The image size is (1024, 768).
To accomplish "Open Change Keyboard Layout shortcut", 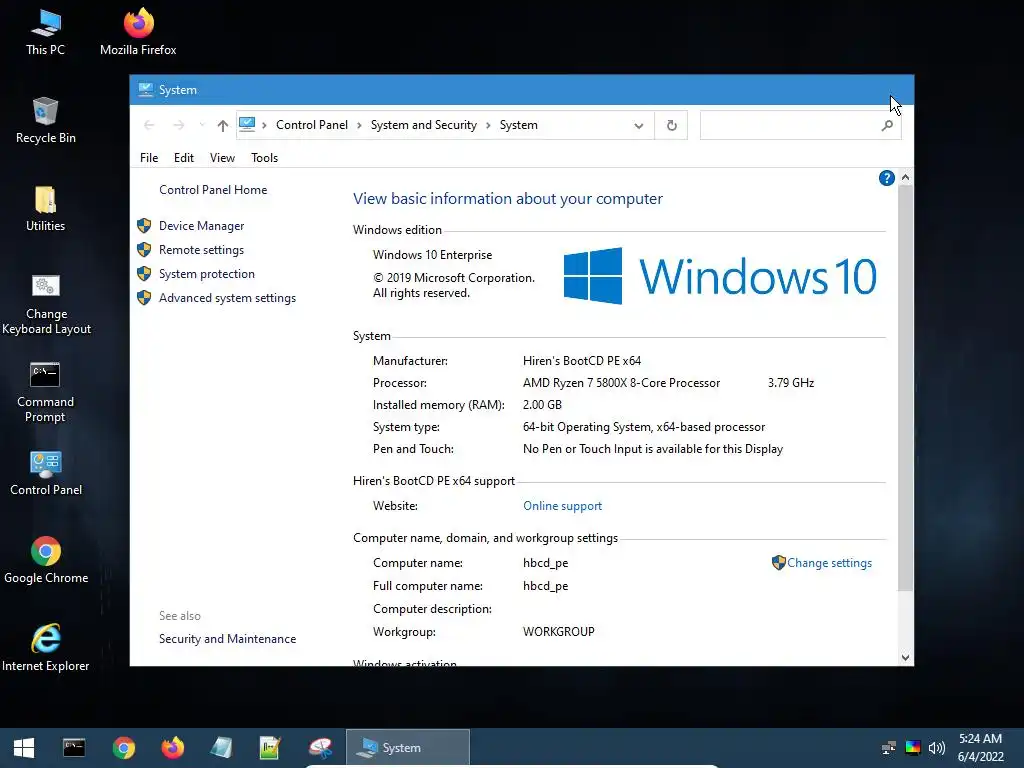I will point(46,304).
